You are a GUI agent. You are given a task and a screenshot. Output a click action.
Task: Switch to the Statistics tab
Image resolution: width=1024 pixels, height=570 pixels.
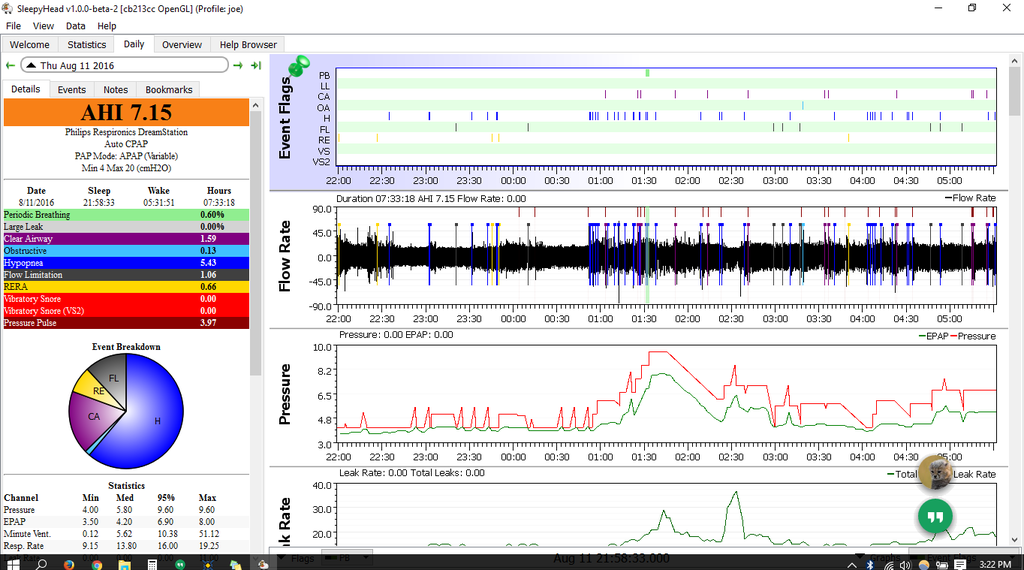pos(87,45)
